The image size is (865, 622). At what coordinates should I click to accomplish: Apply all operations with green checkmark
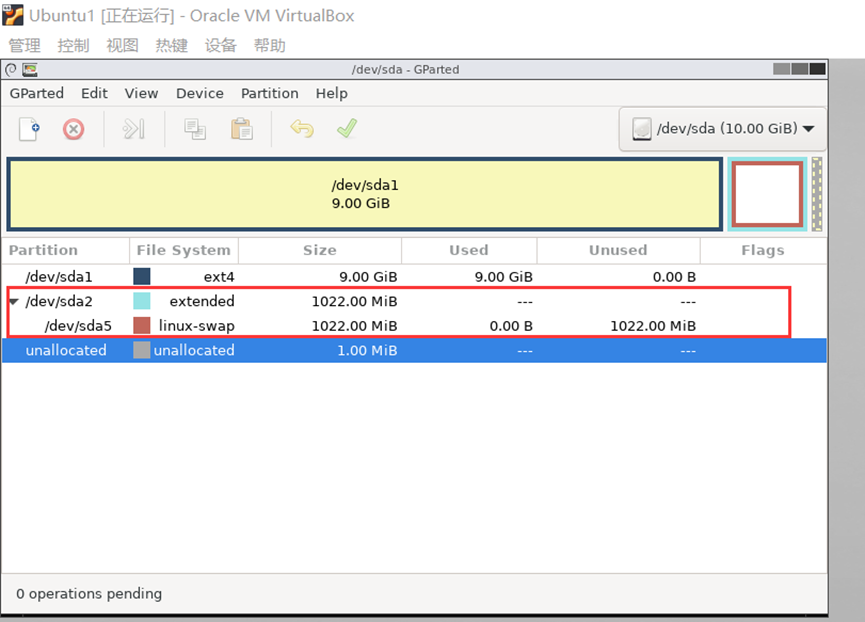pyautogui.click(x=347, y=128)
